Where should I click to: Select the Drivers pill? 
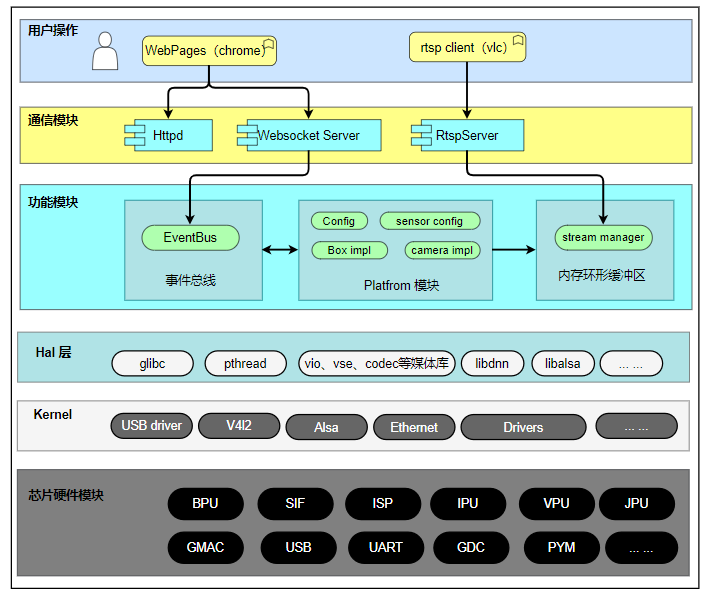coord(523,427)
